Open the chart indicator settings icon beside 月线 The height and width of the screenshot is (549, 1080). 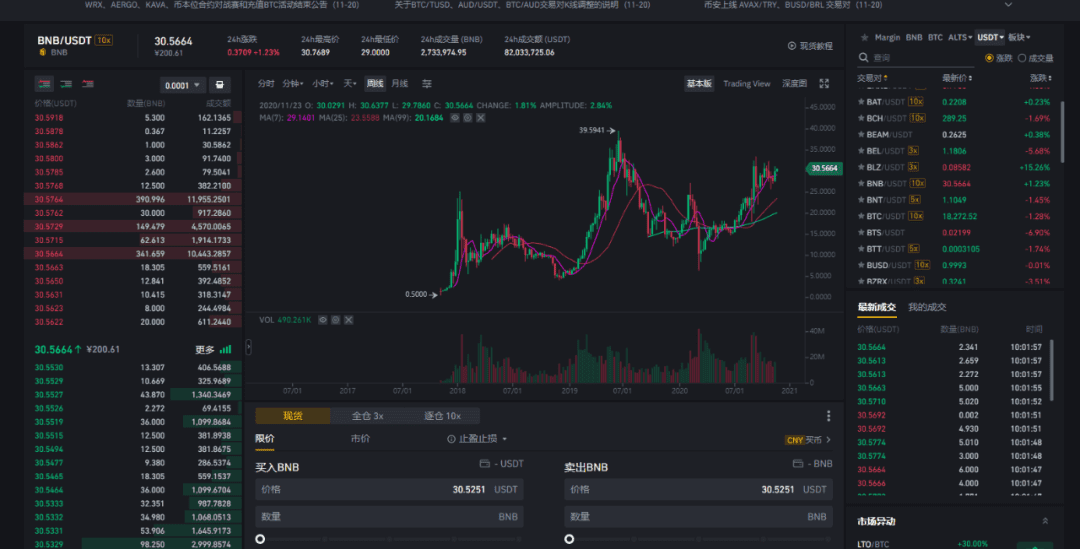click(427, 83)
